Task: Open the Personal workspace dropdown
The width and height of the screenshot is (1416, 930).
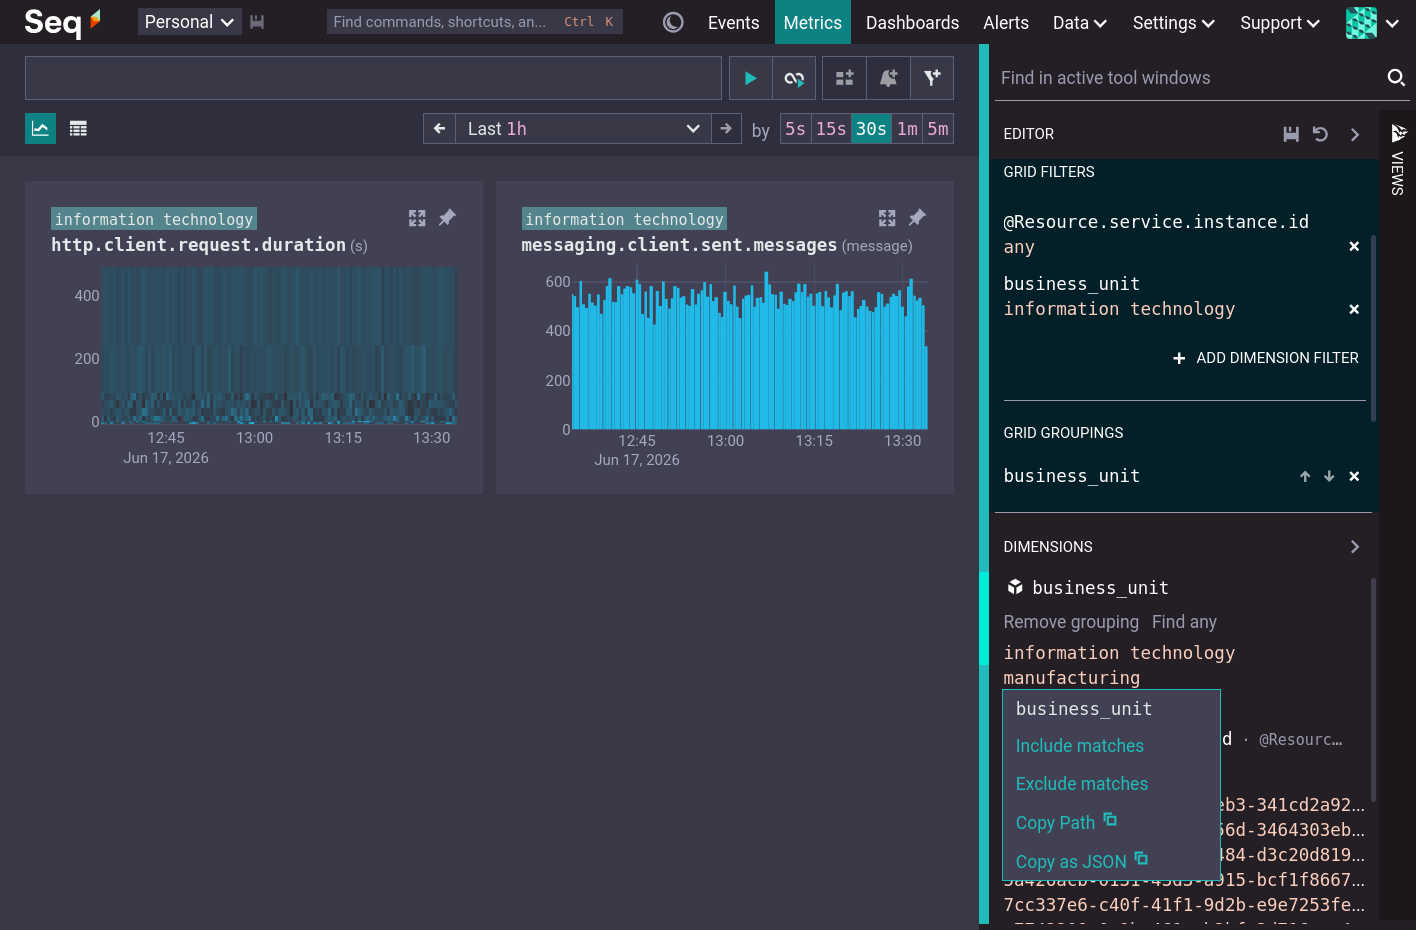Action: pyautogui.click(x=190, y=22)
